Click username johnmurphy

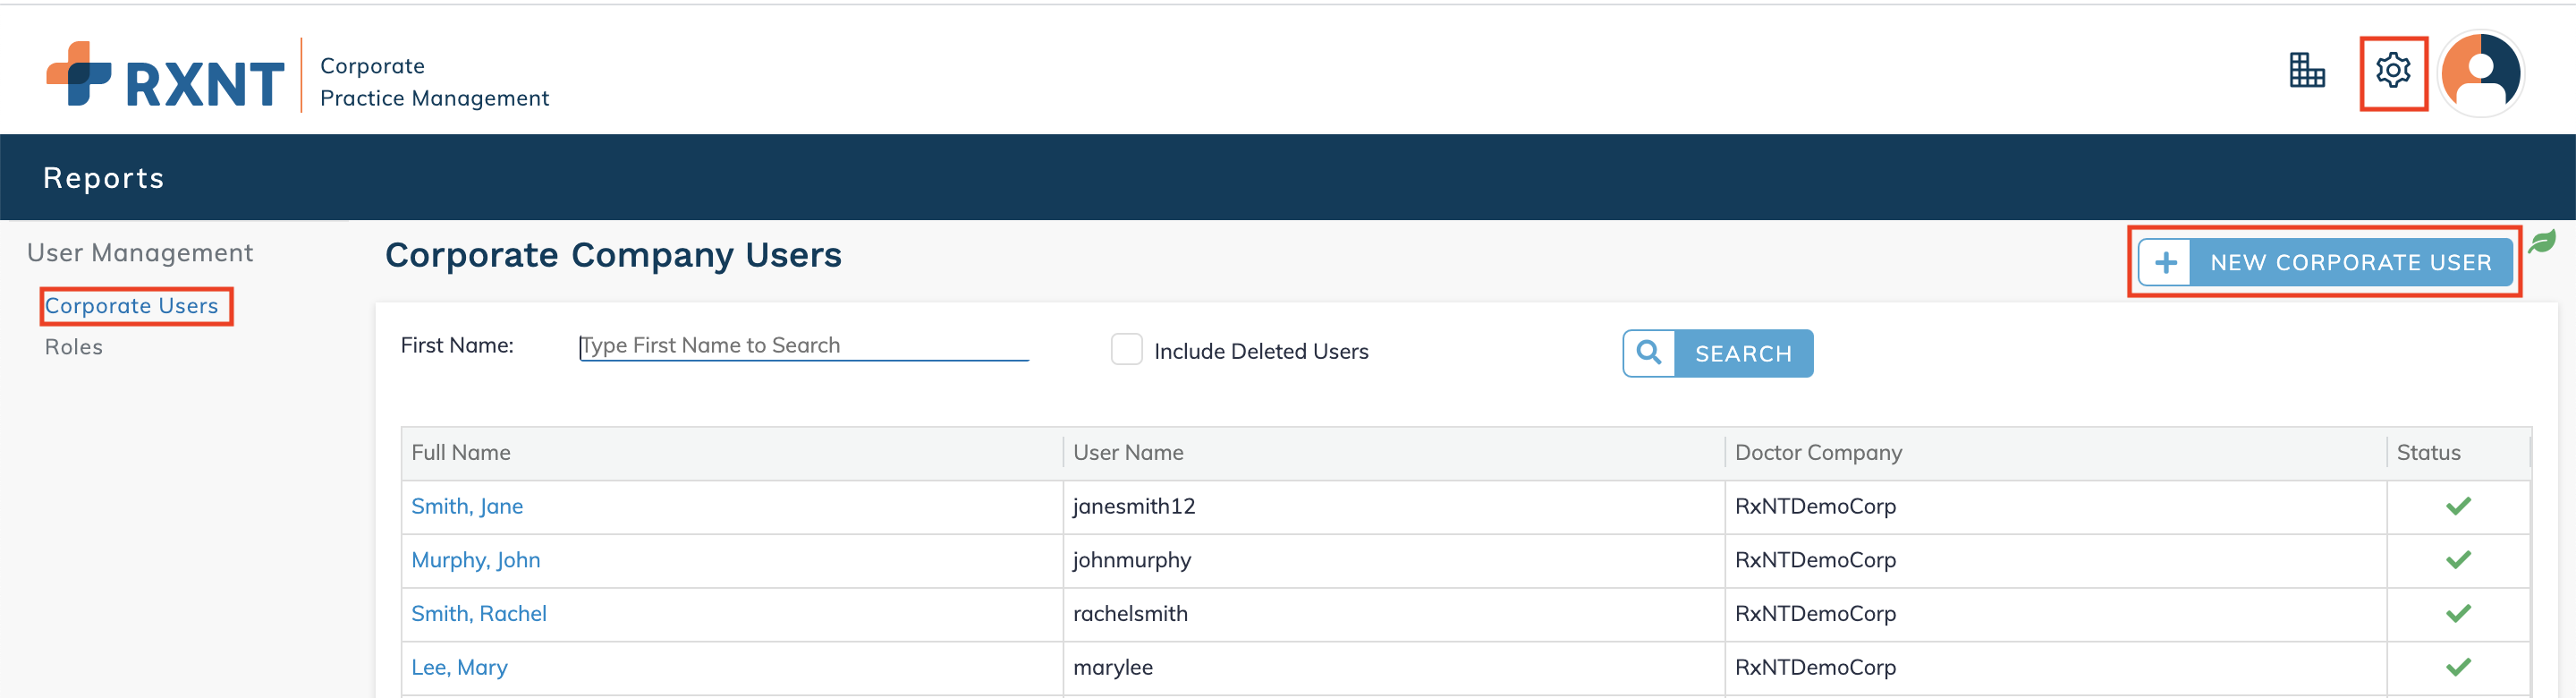[1132, 560]
